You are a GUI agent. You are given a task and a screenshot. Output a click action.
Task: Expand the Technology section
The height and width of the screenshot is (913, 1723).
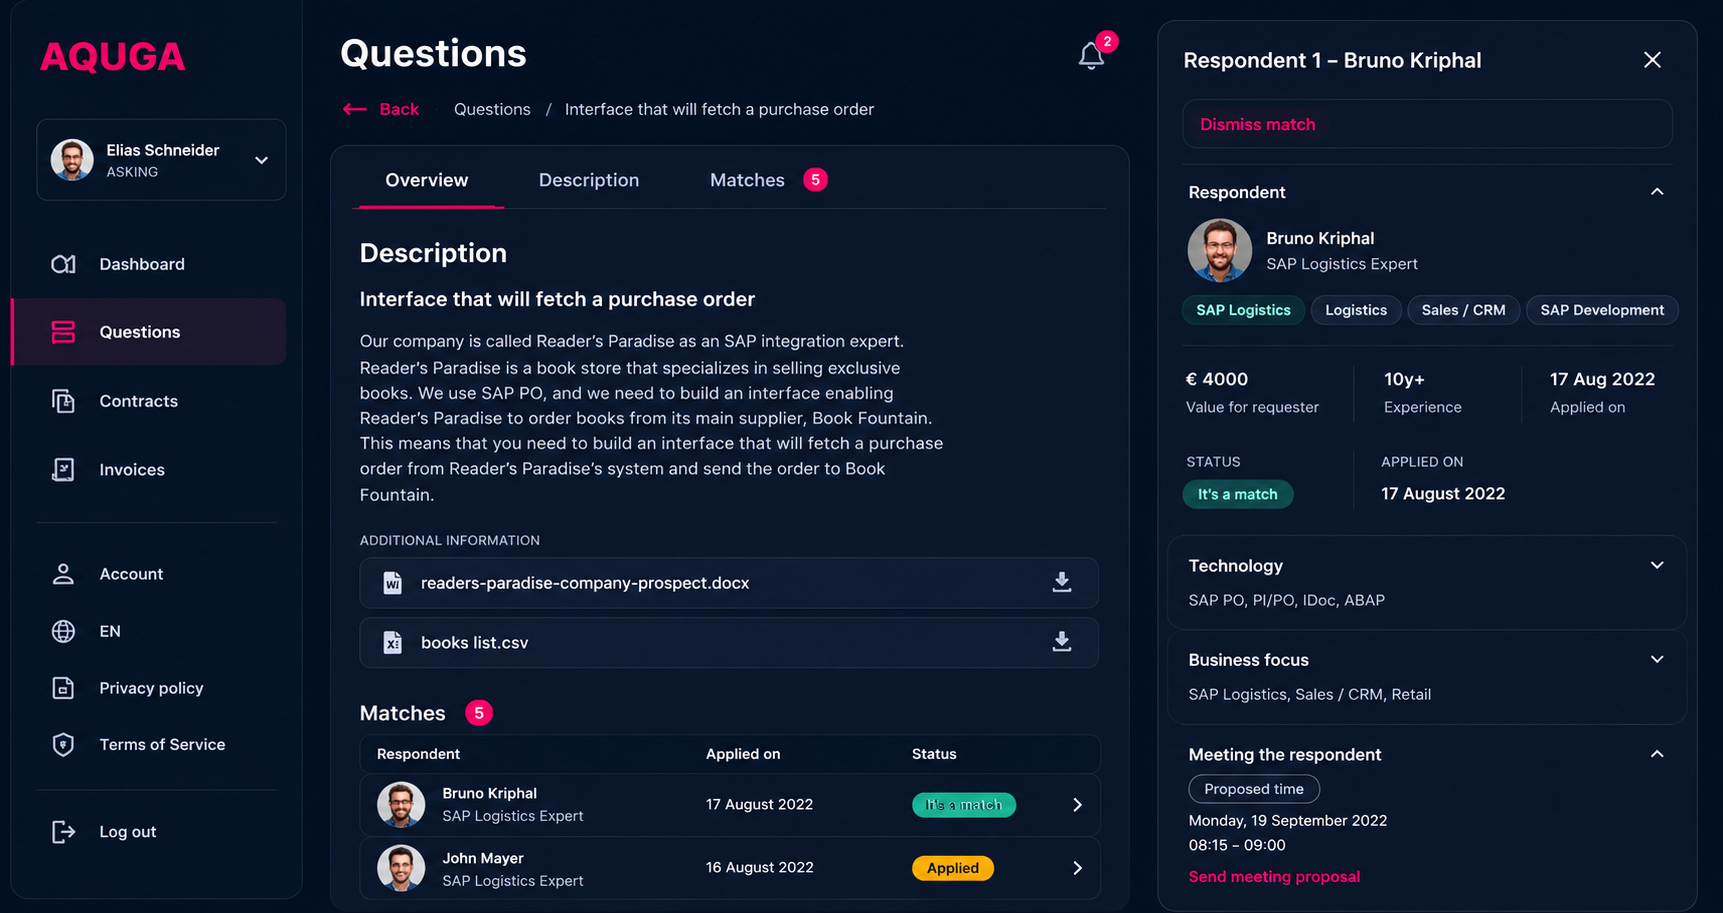point(1657,565)
